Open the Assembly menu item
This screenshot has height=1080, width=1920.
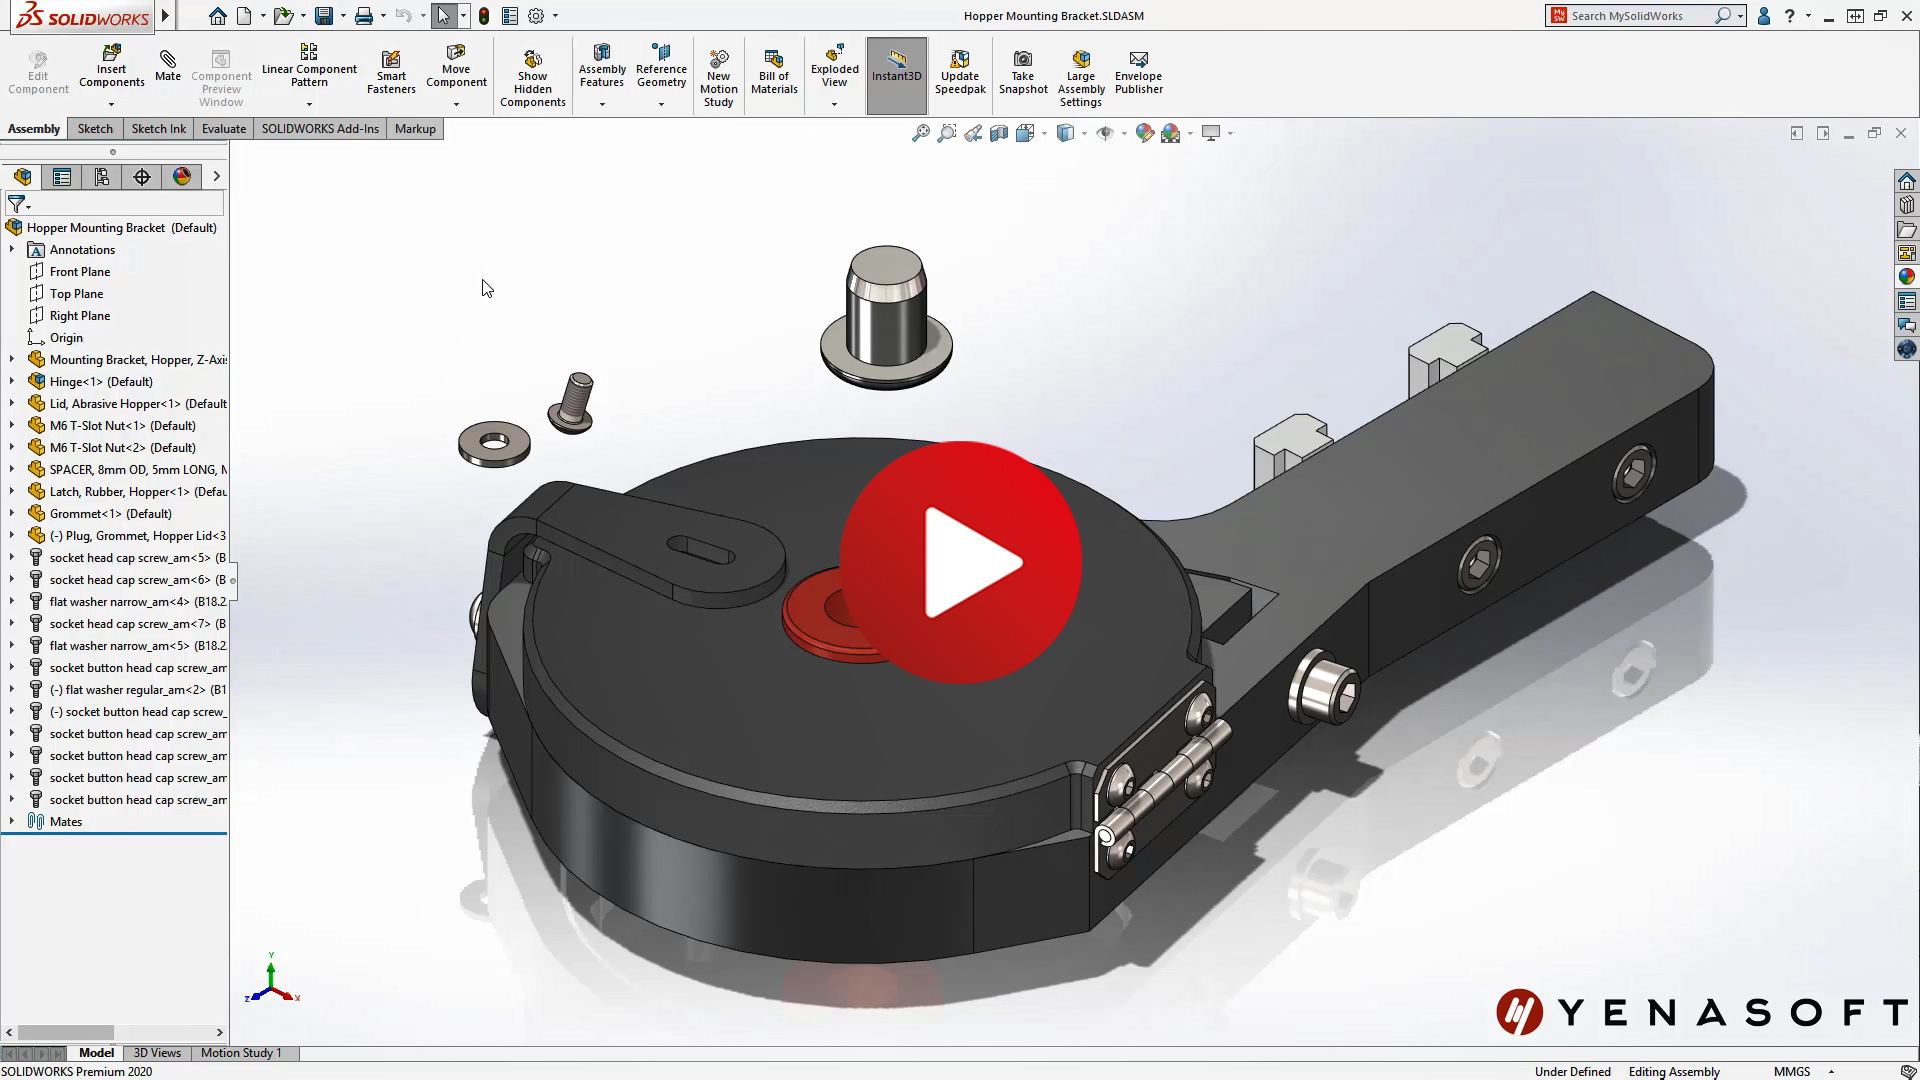click(34, 128)
